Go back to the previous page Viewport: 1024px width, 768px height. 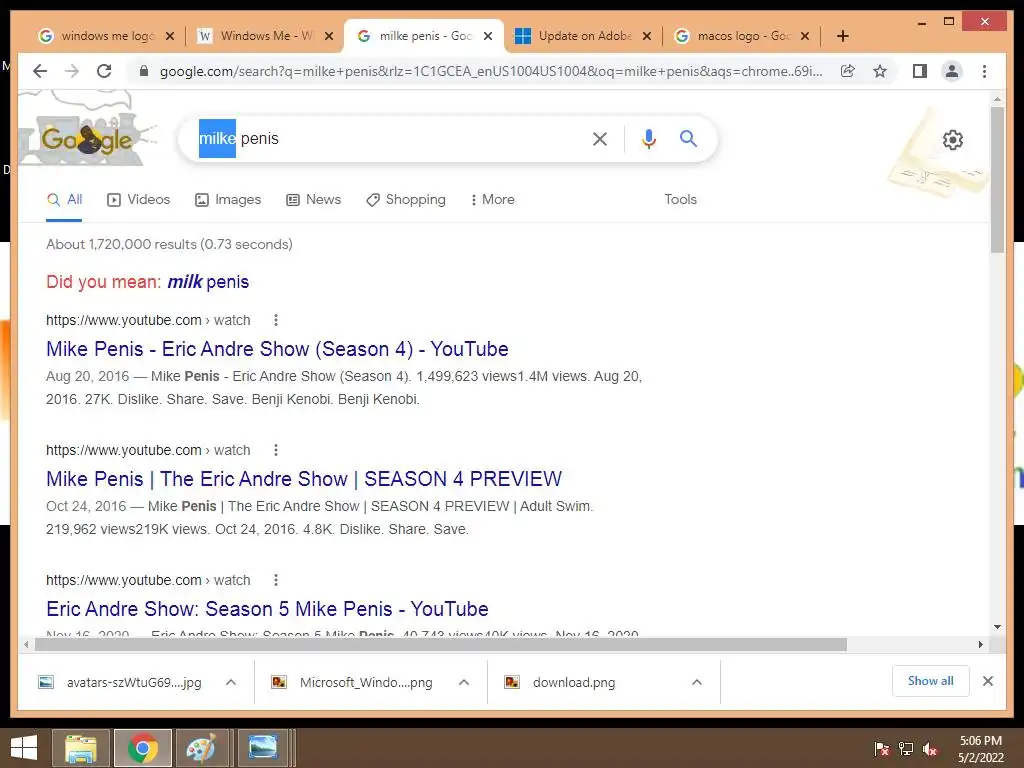(x=40, y=71)
